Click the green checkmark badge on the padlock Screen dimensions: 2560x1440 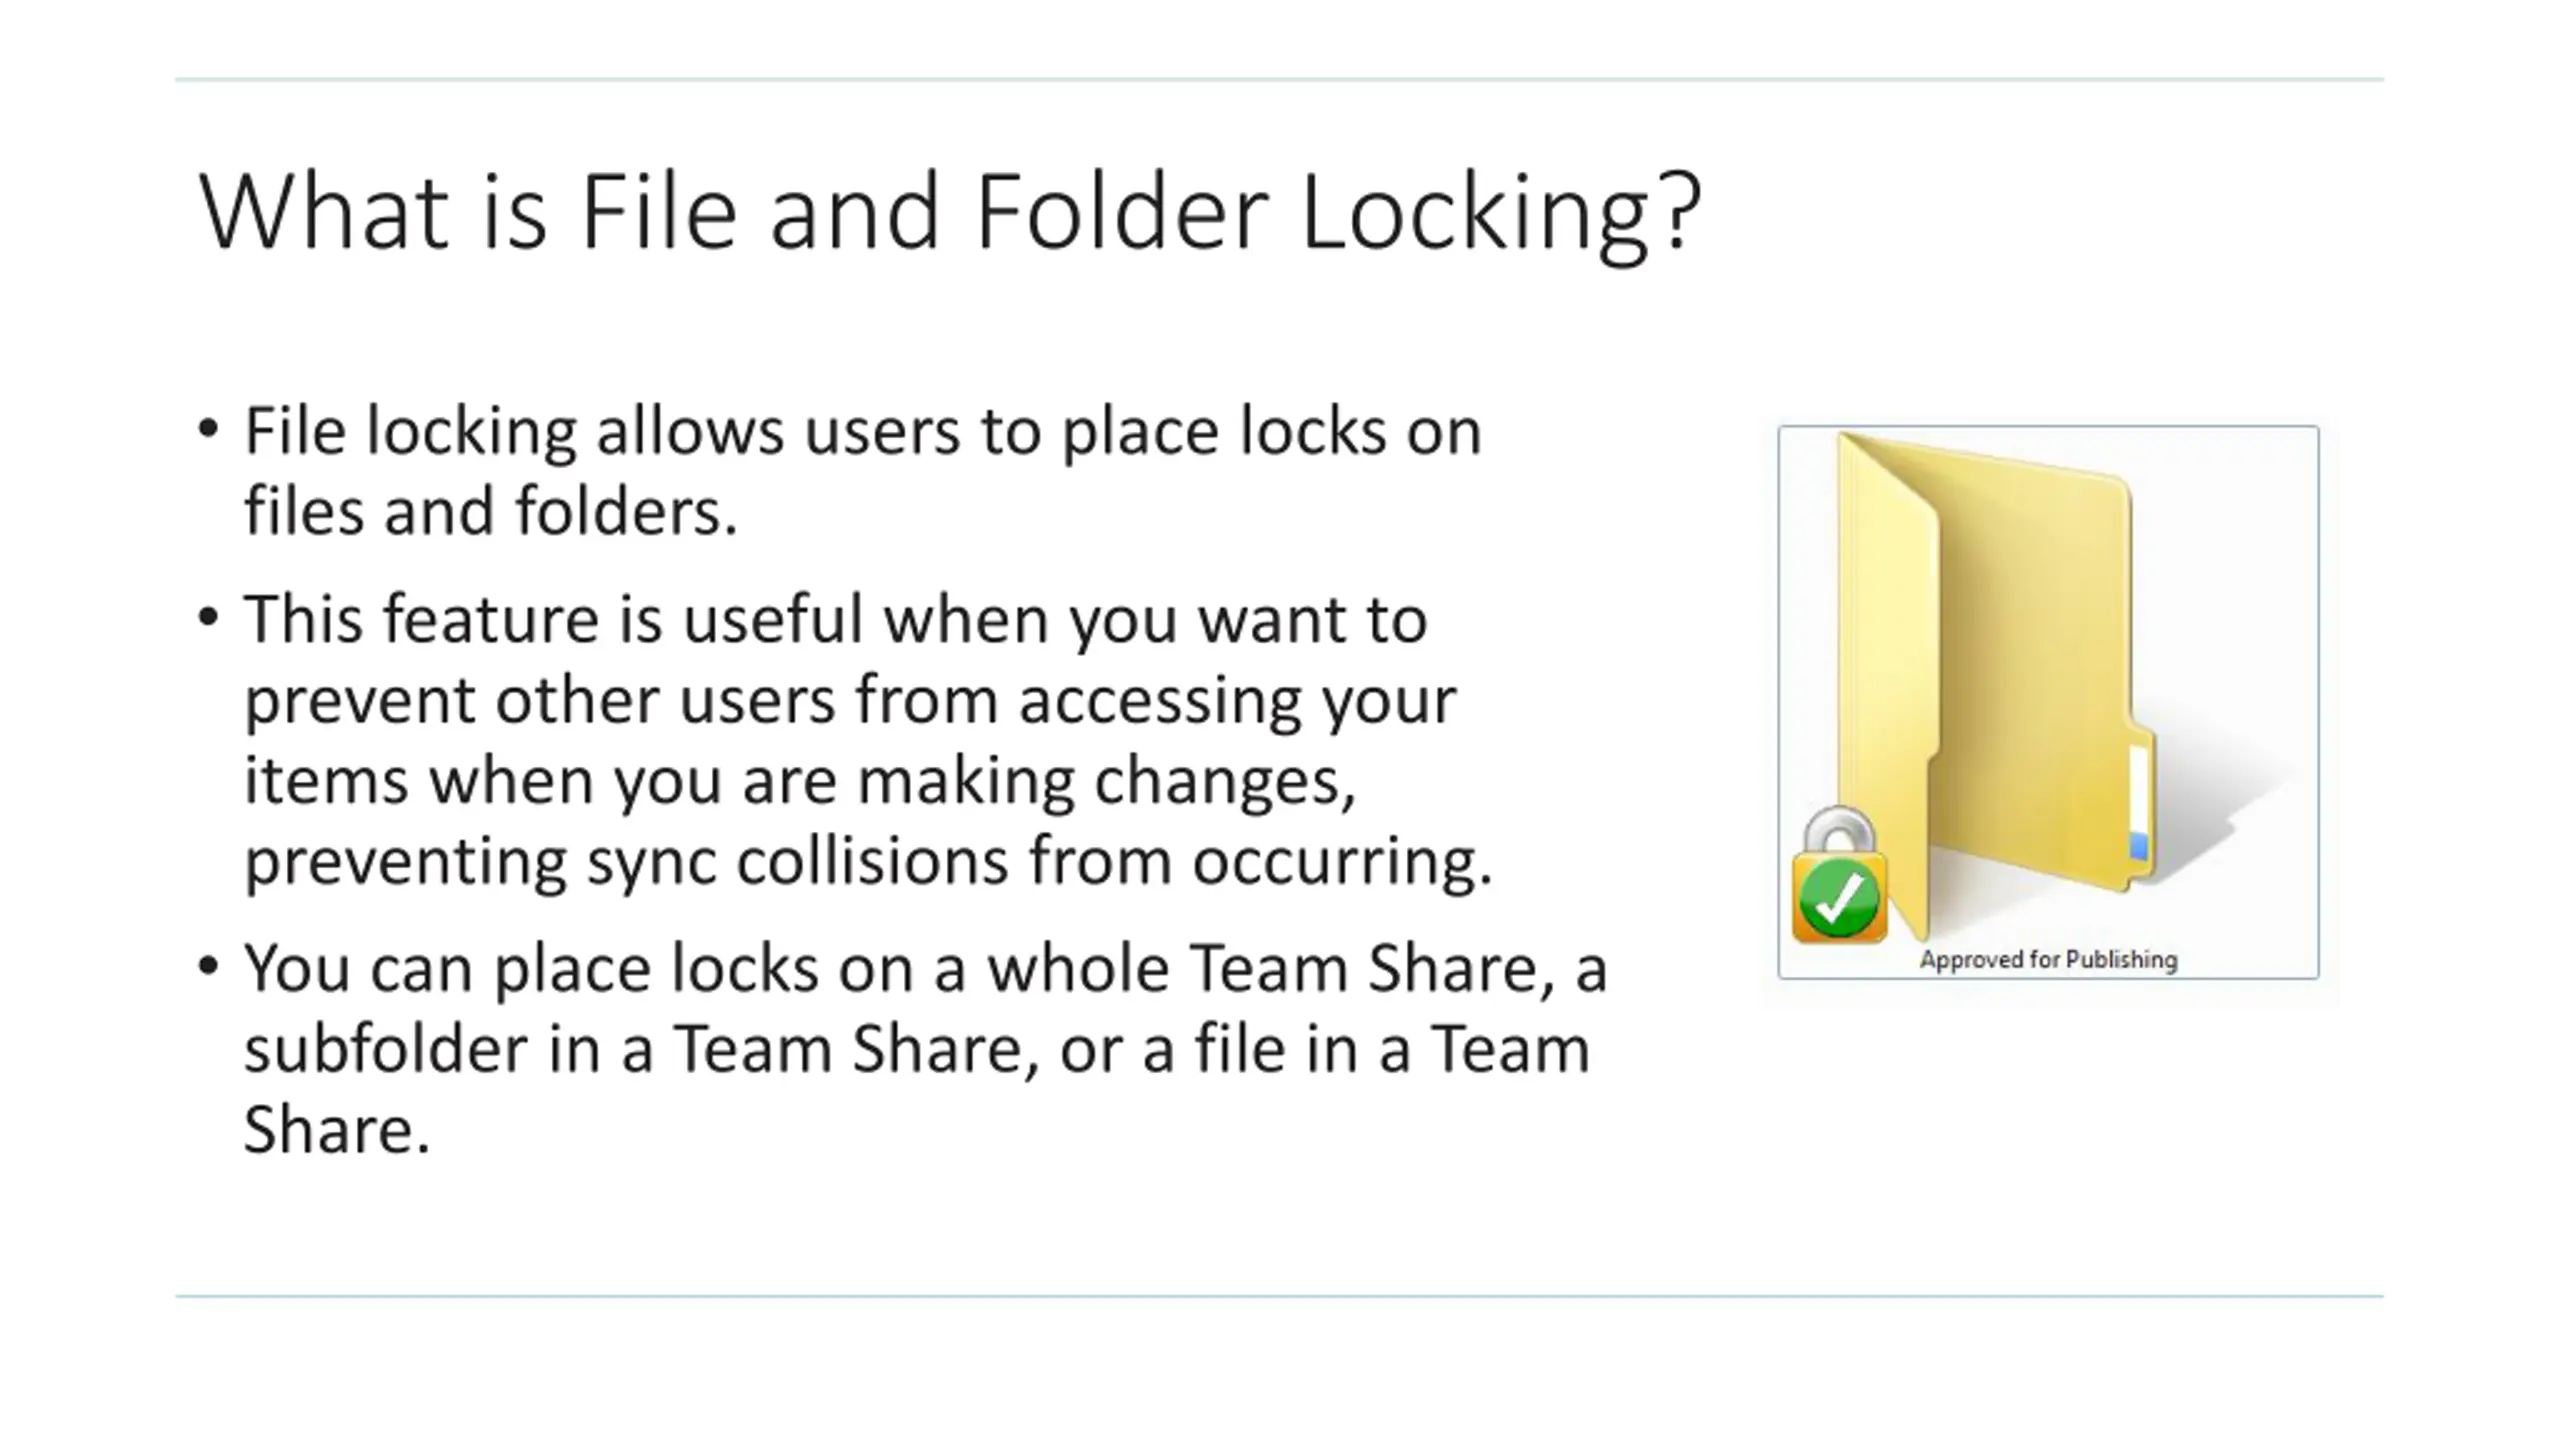pyautogui.click(x=1838, y=899)
